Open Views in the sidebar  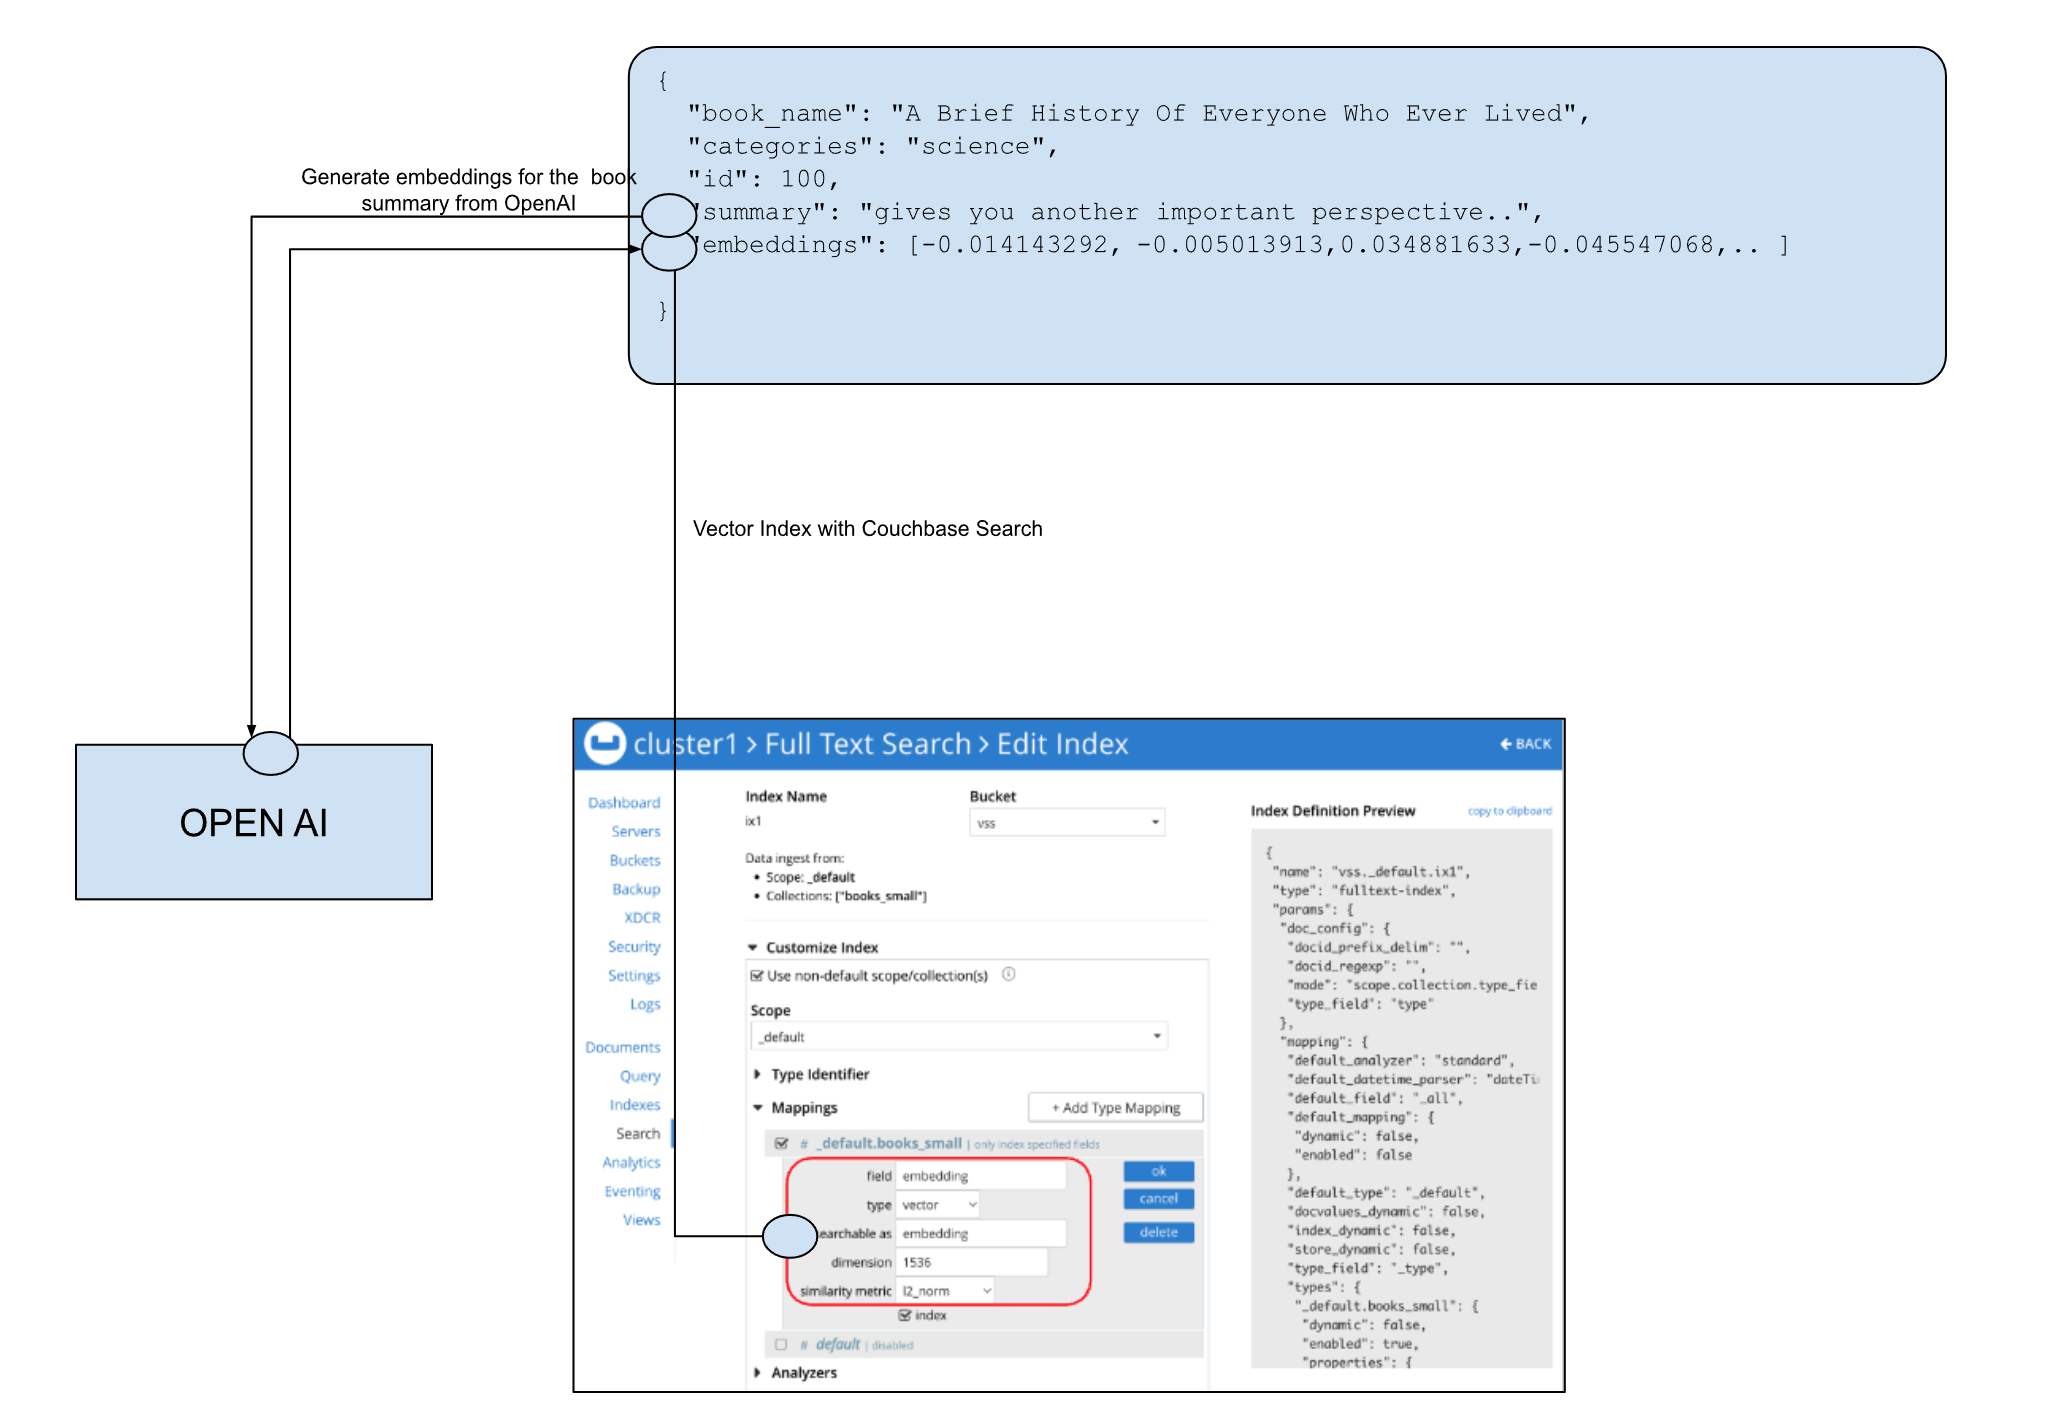641,1221
